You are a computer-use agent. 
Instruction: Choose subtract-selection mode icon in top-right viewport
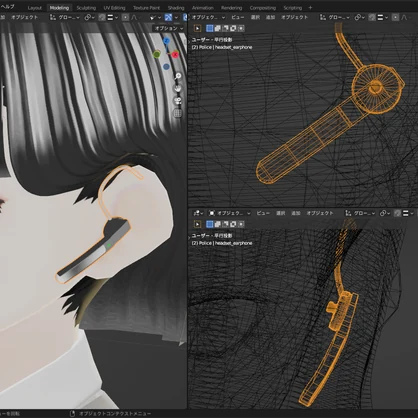[225, 28]
